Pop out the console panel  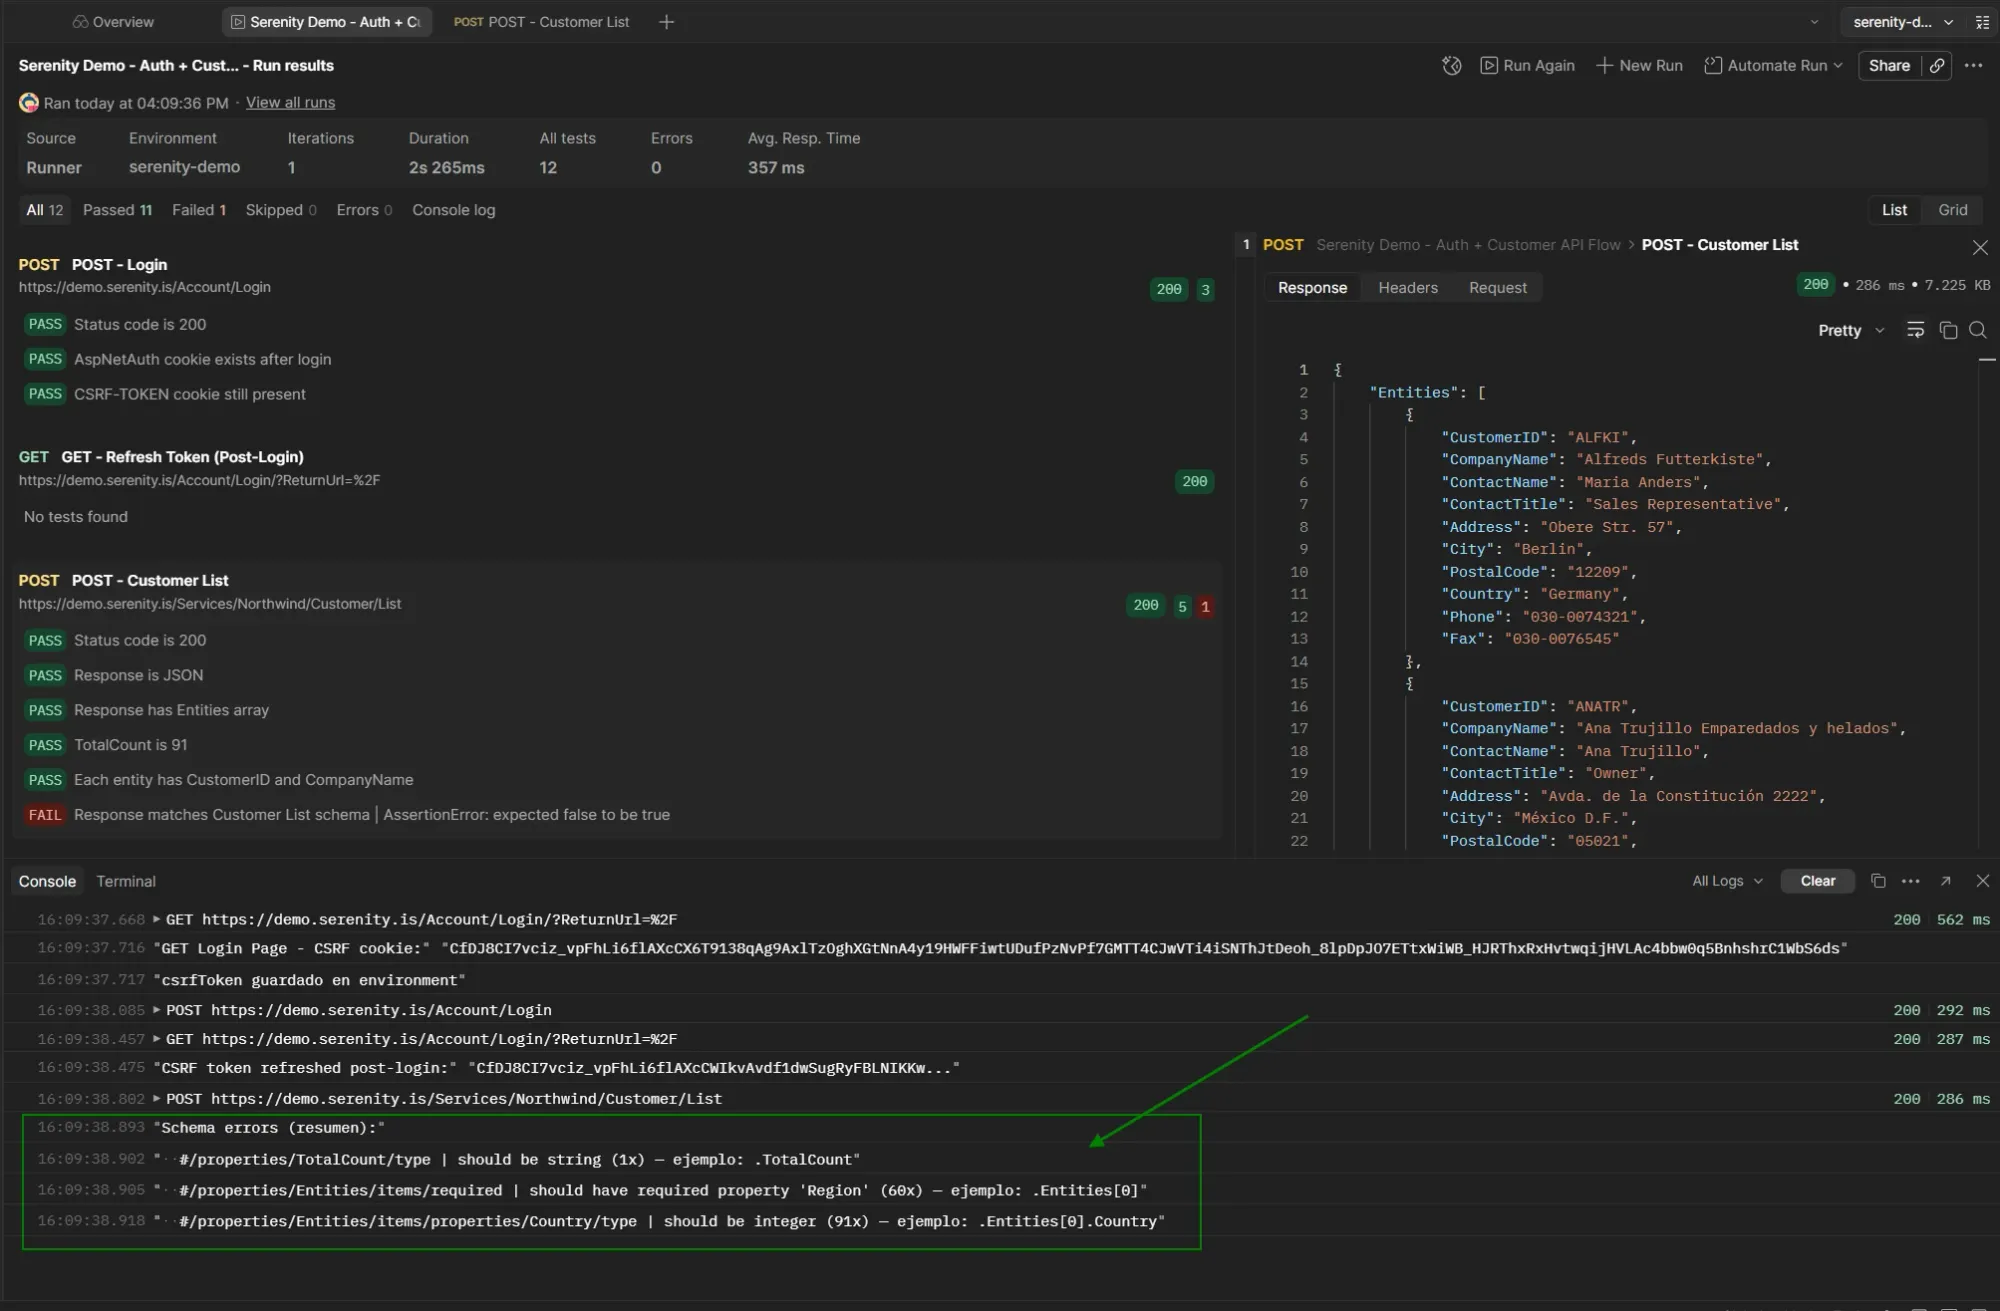pos(1944,881)
